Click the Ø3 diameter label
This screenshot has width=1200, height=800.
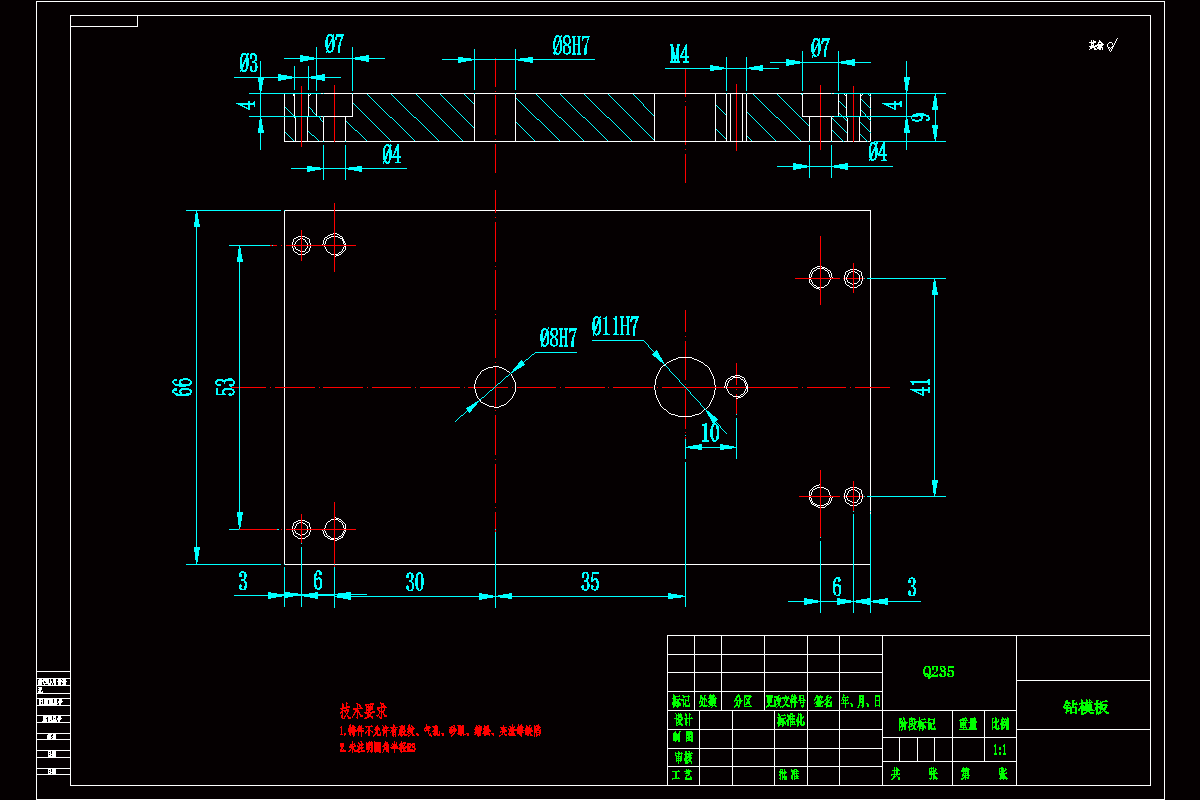(x=249, y=65)
